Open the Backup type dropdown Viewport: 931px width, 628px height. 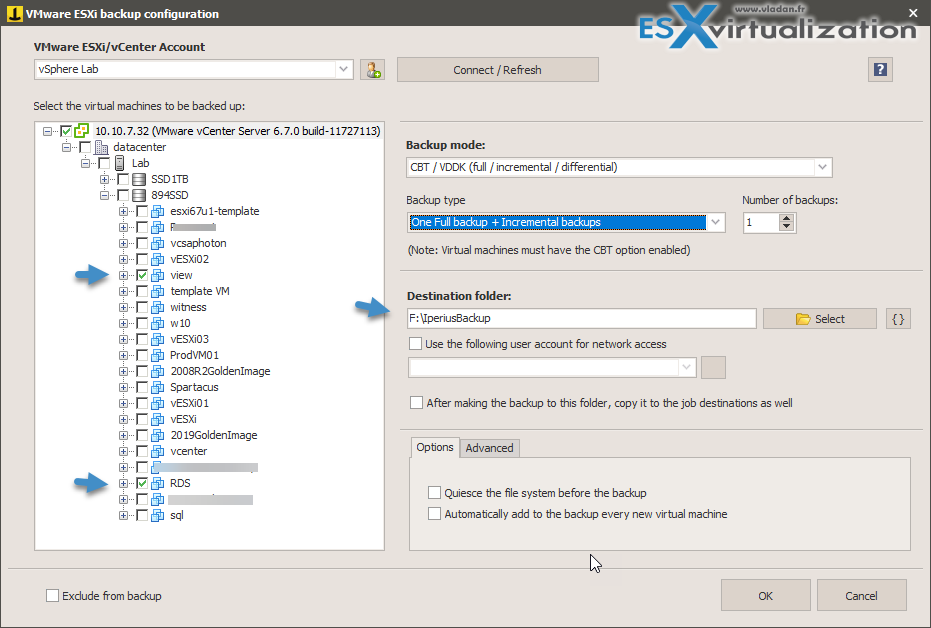pyautogui.click(x=715, y=223)
